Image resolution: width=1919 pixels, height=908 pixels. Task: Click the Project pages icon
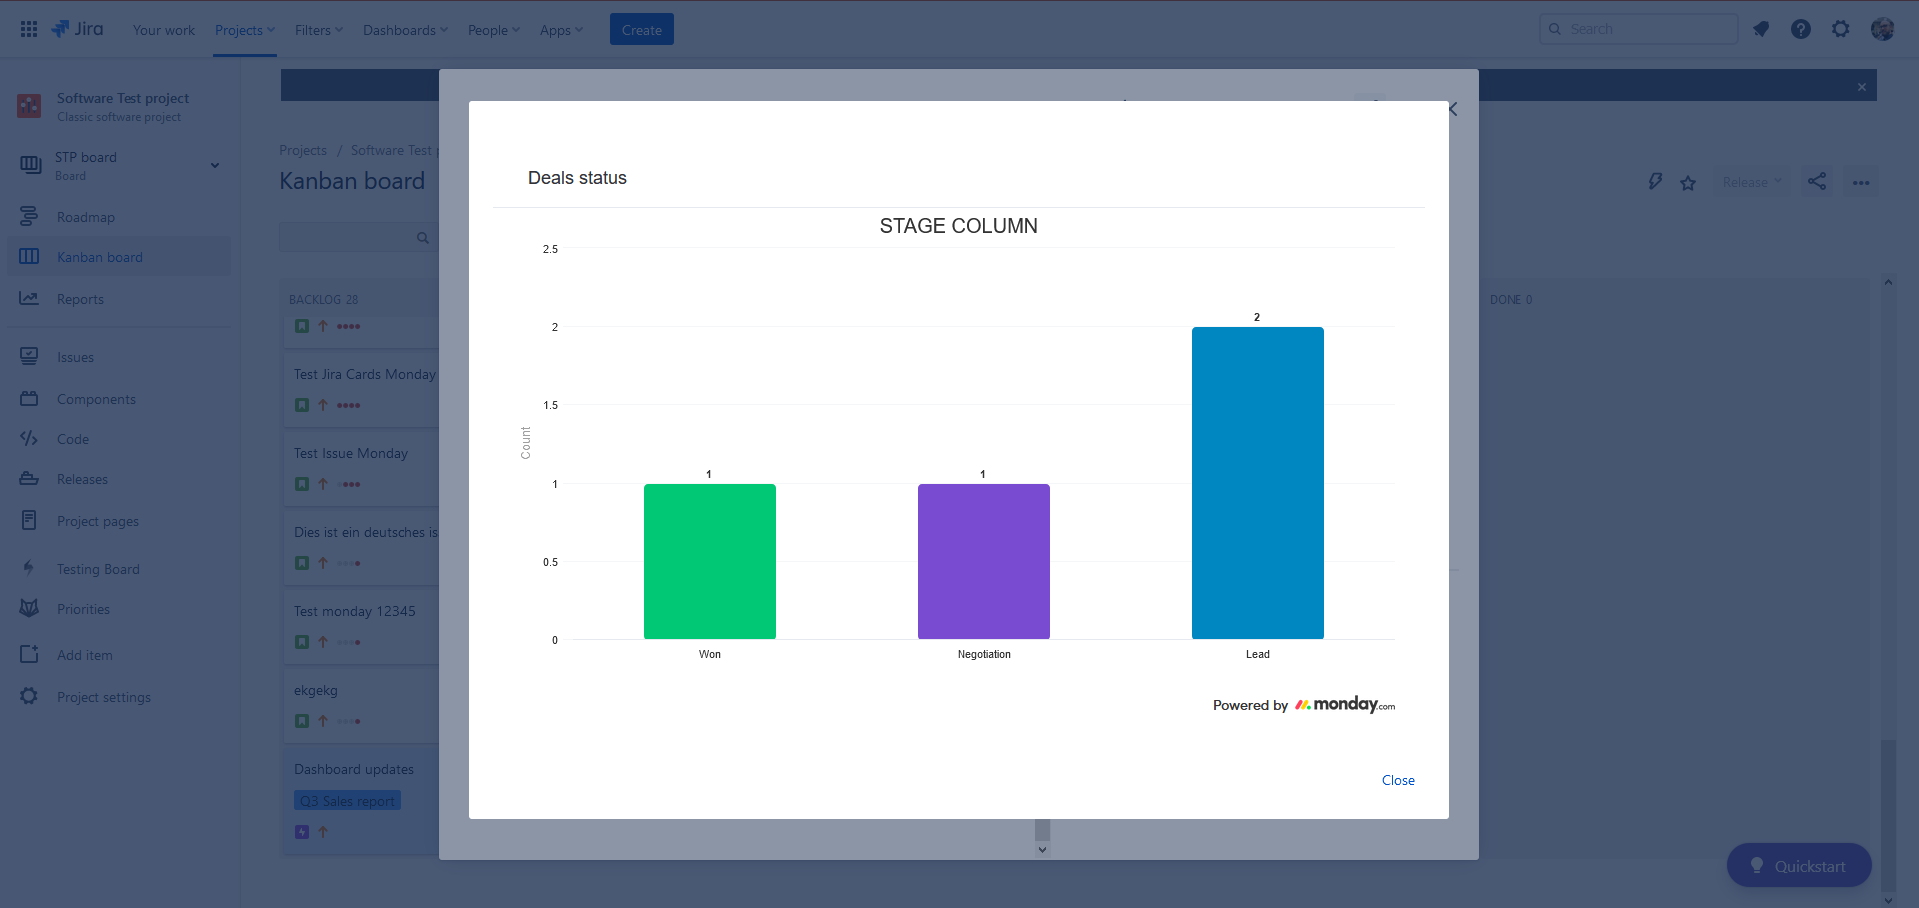(29, 520)
